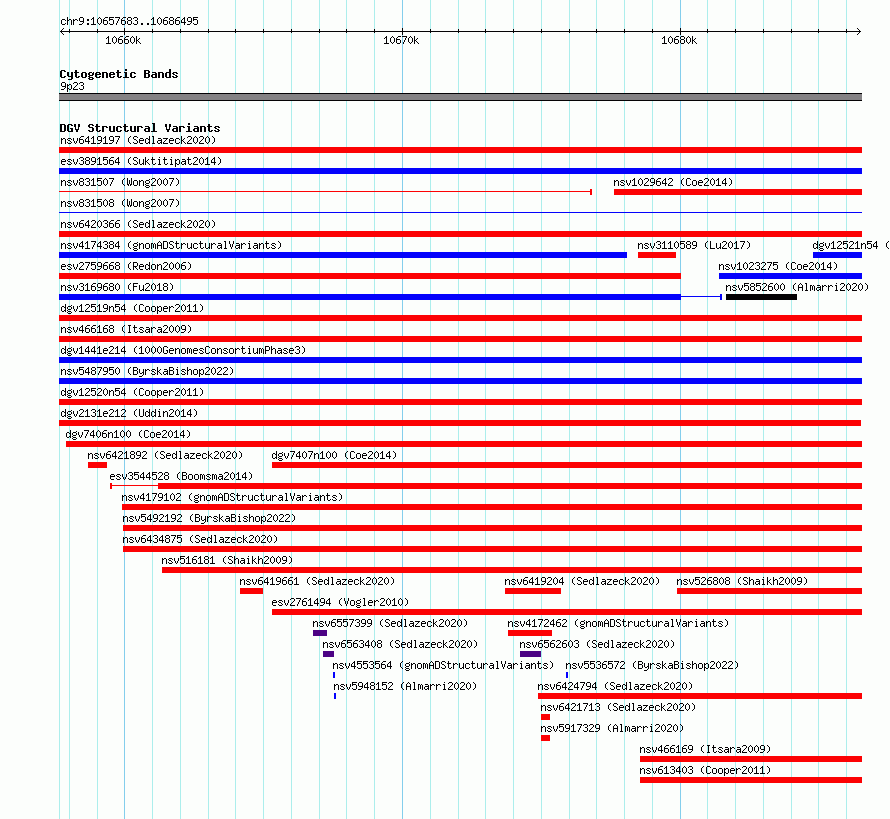890x819 pixels.
Task: Click nsv6562603 (Sedlazeck2020) label
Action: click(597, 644)
